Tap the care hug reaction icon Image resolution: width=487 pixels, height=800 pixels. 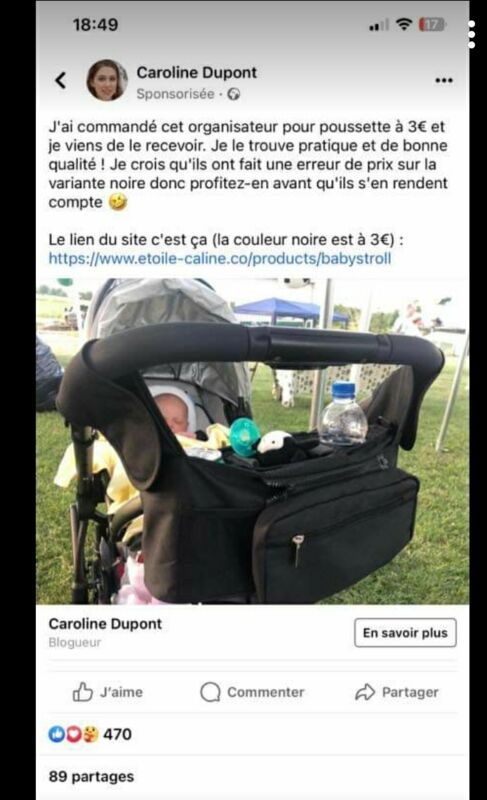[x=90, y=734]
